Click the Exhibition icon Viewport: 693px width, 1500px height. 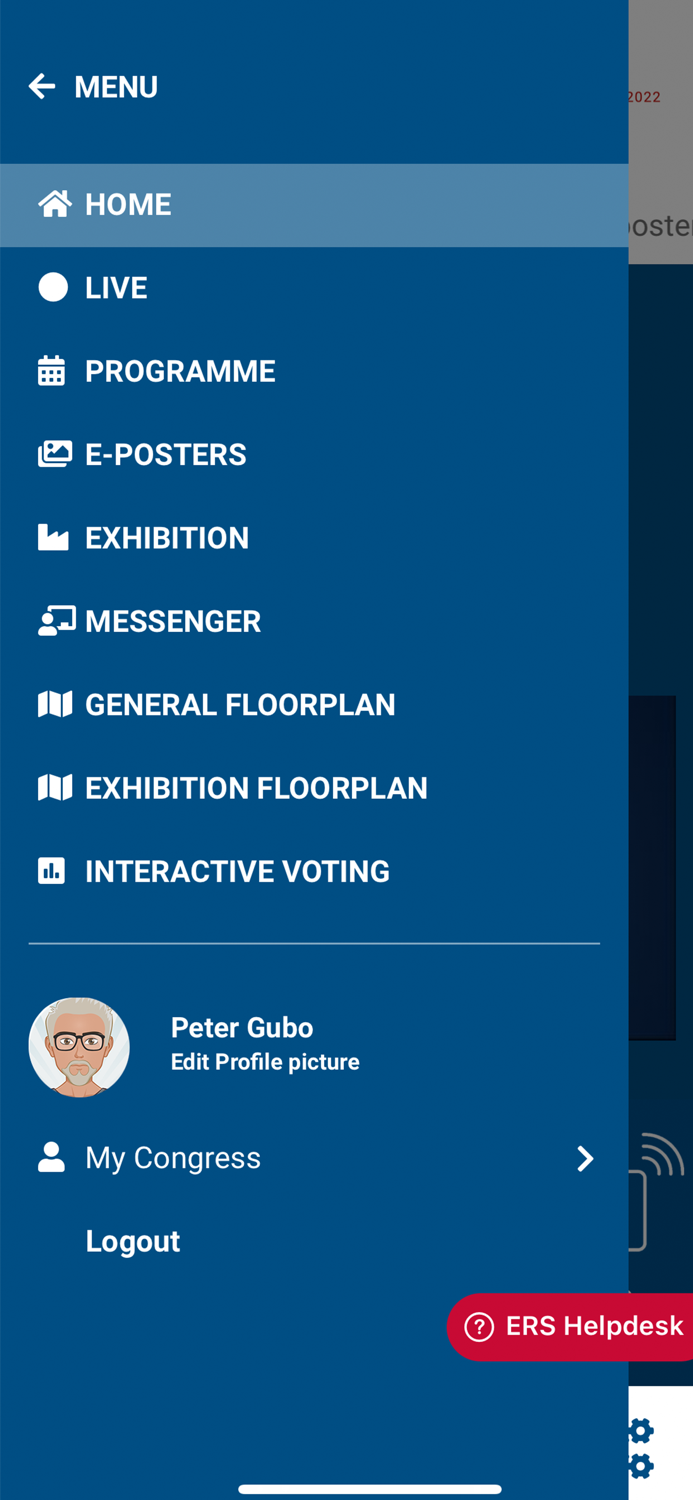[x=53, y=538]
